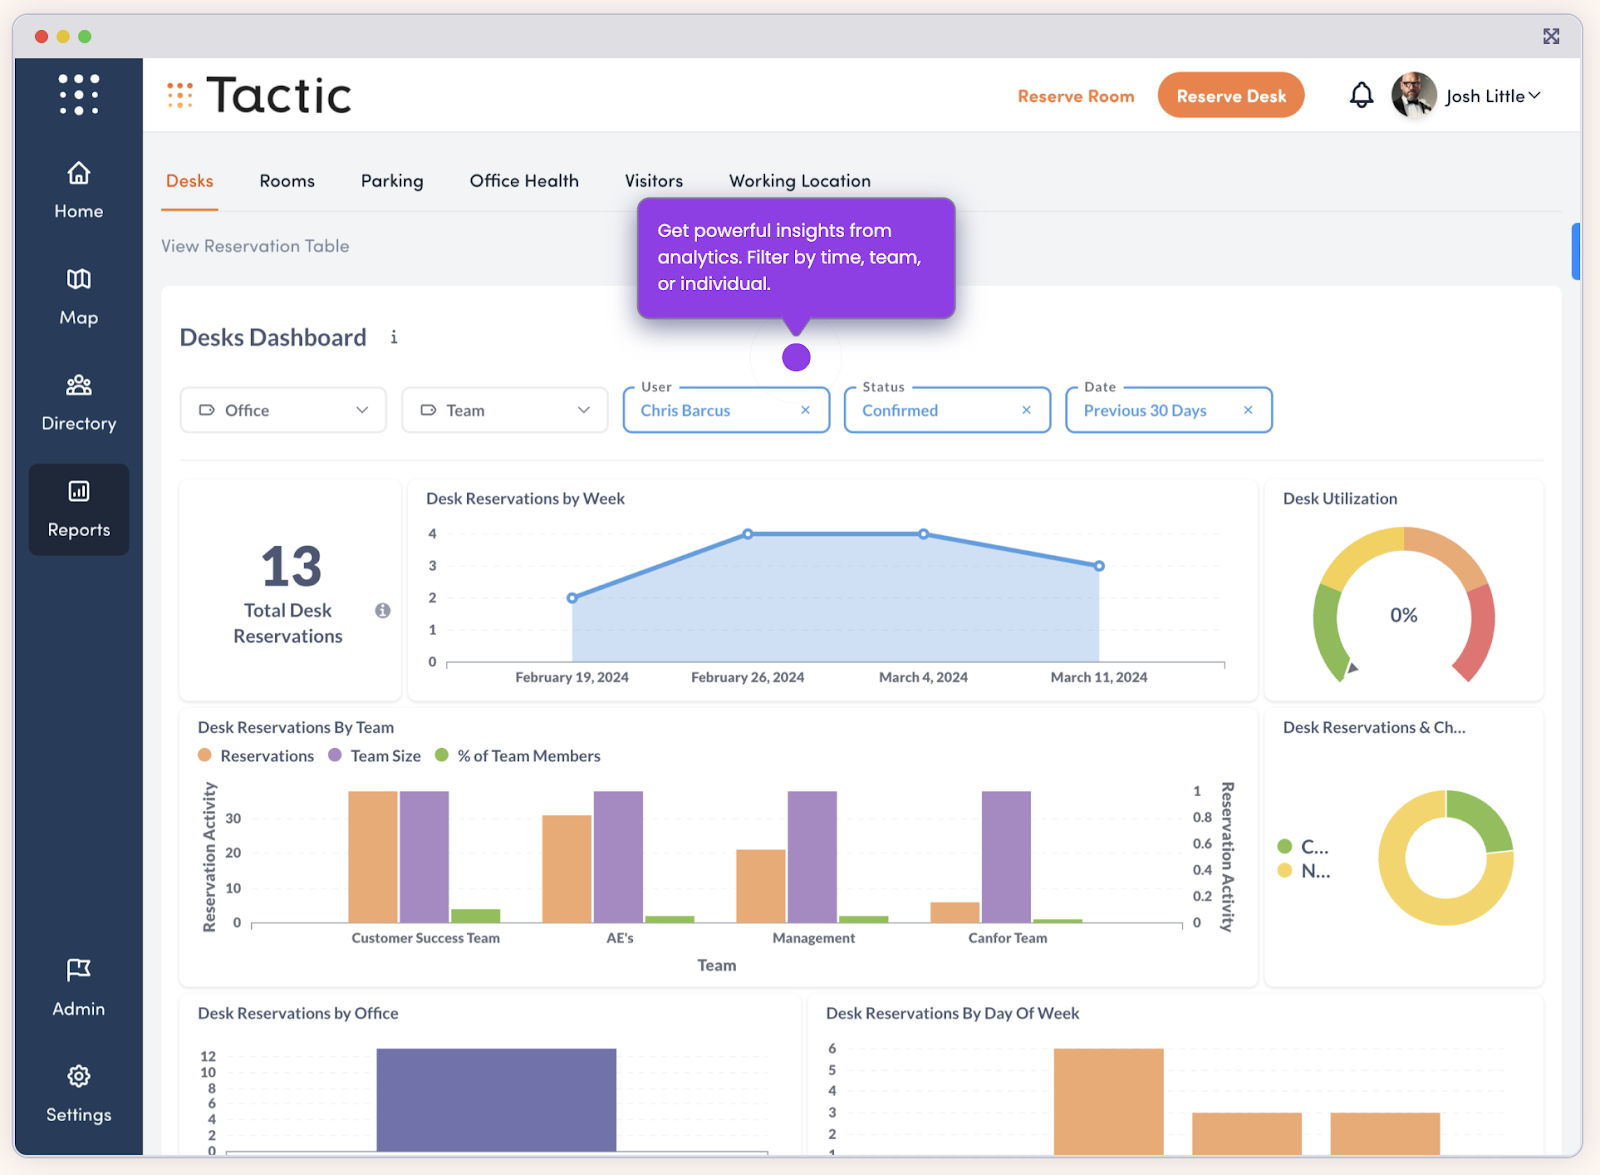The height and width of the screenshot is (1175, 1600).
Task: Clear the Chris Barcus user filter
Action: 805,410
